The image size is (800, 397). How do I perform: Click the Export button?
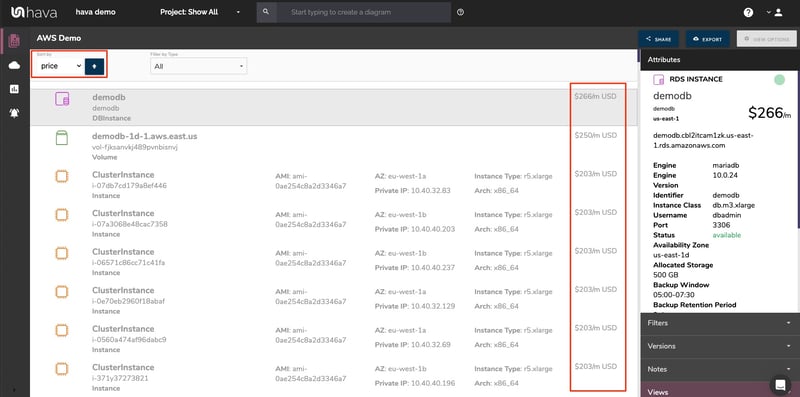(707, 39)
